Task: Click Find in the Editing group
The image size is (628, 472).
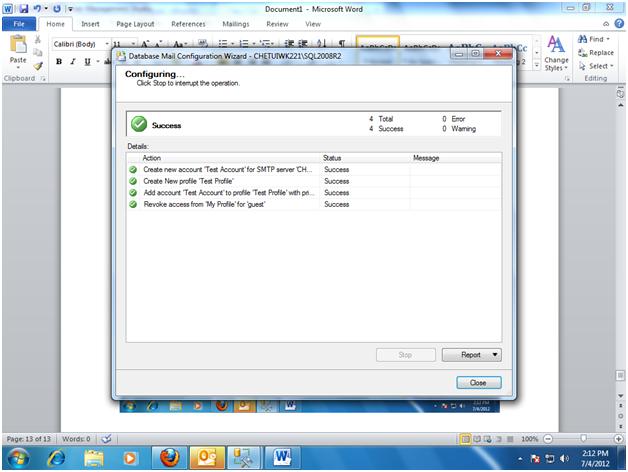Action: tap(594, 39)
